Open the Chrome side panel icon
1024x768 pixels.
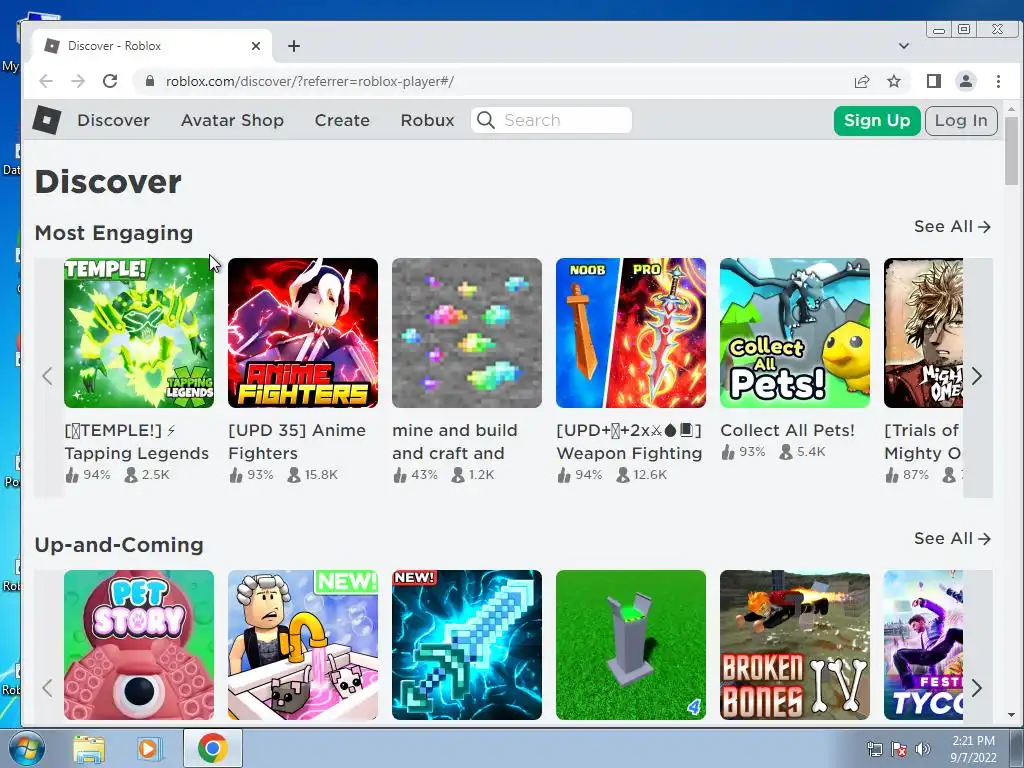(x=934, y=81)
